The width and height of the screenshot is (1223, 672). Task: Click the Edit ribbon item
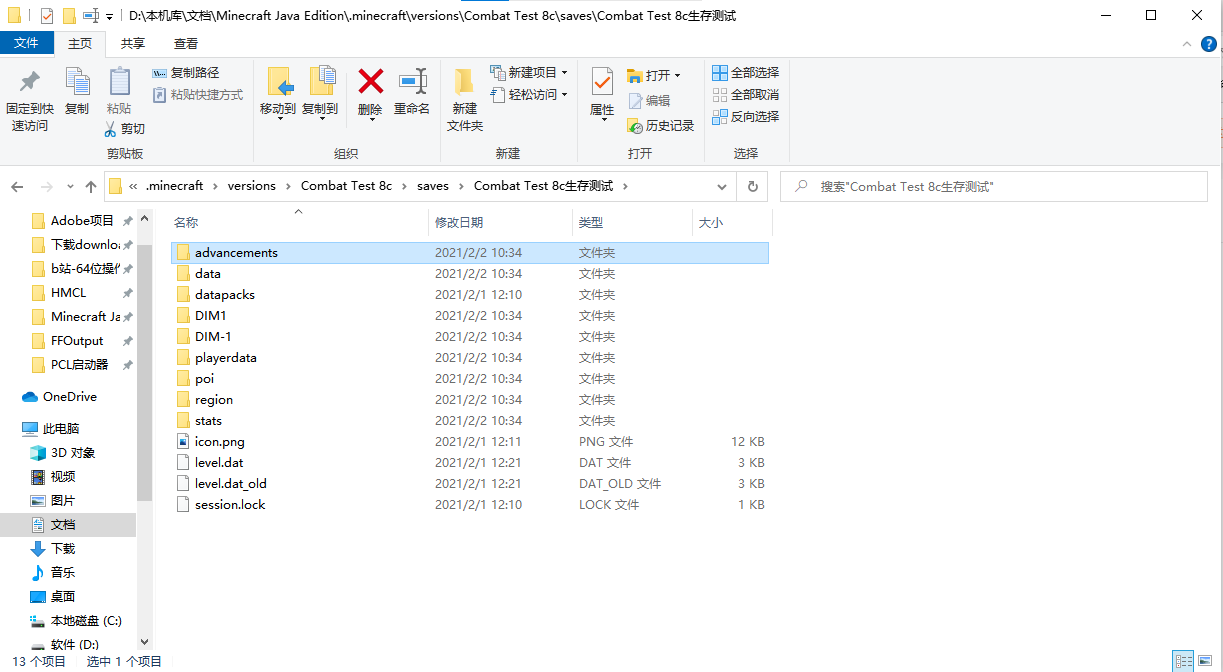(649, 101)
